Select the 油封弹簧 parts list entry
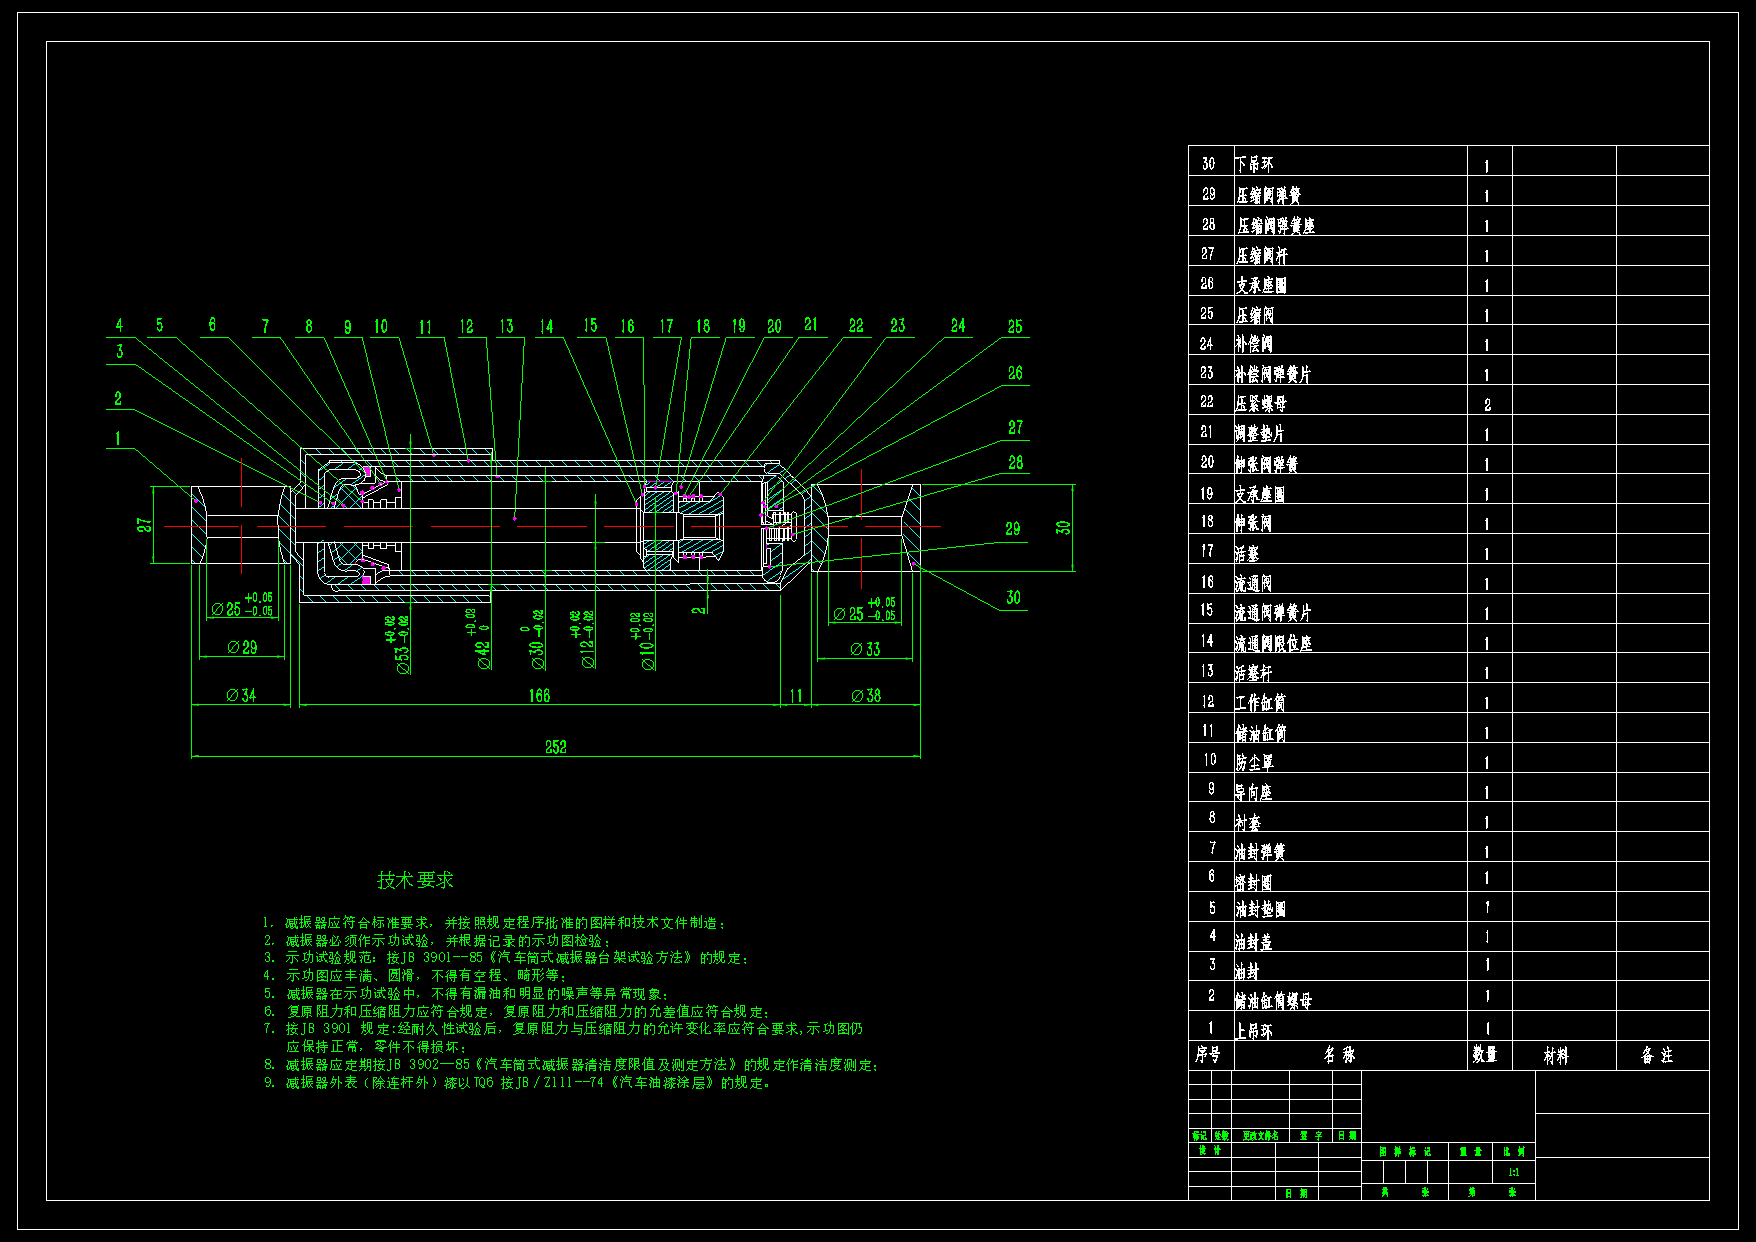 (1260, 852)
